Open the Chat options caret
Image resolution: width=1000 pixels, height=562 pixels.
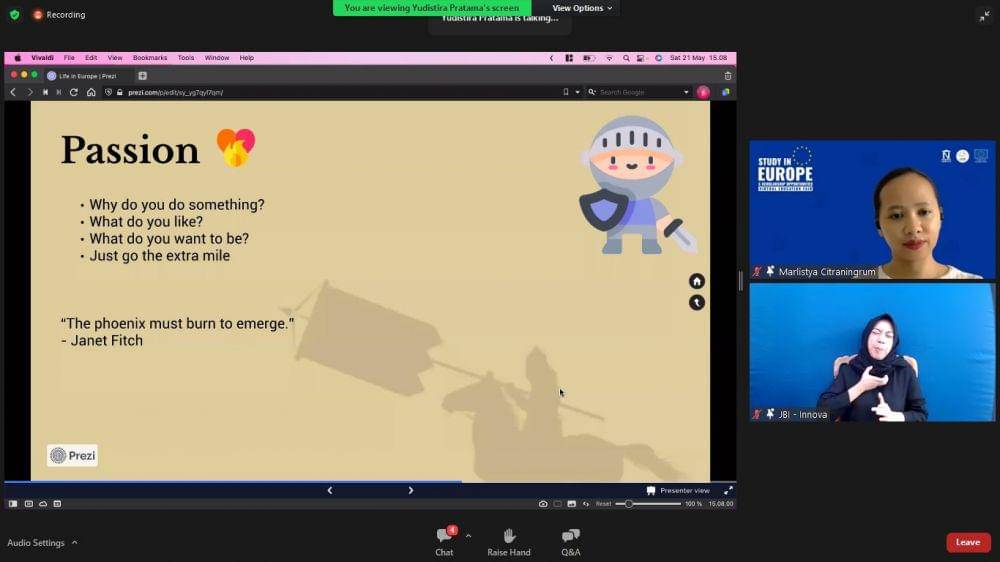(468, 535)
